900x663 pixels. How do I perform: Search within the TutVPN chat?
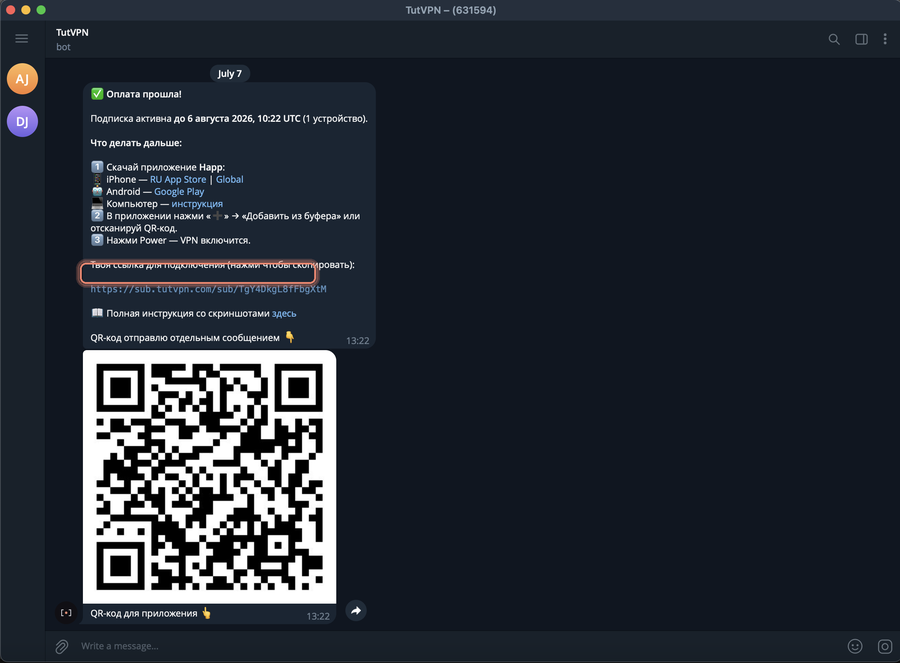pyautogui.click(x=834, y=39)
